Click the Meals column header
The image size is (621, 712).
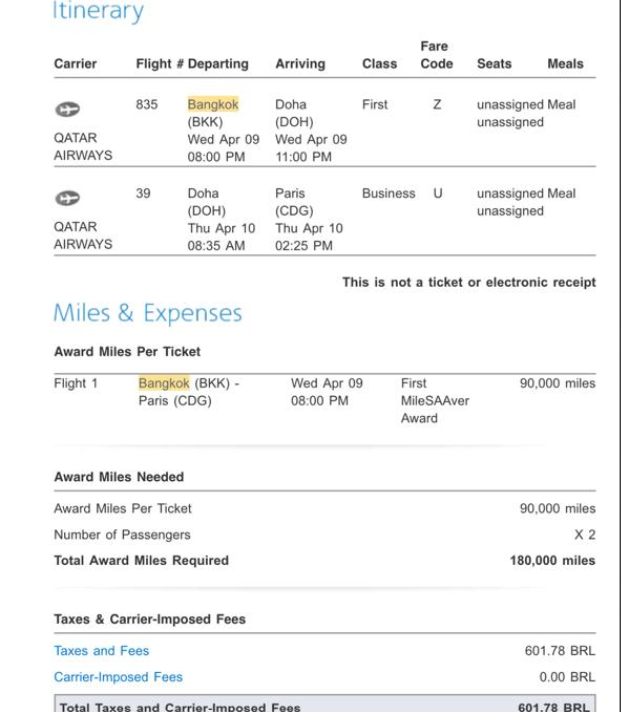(565, 64)
